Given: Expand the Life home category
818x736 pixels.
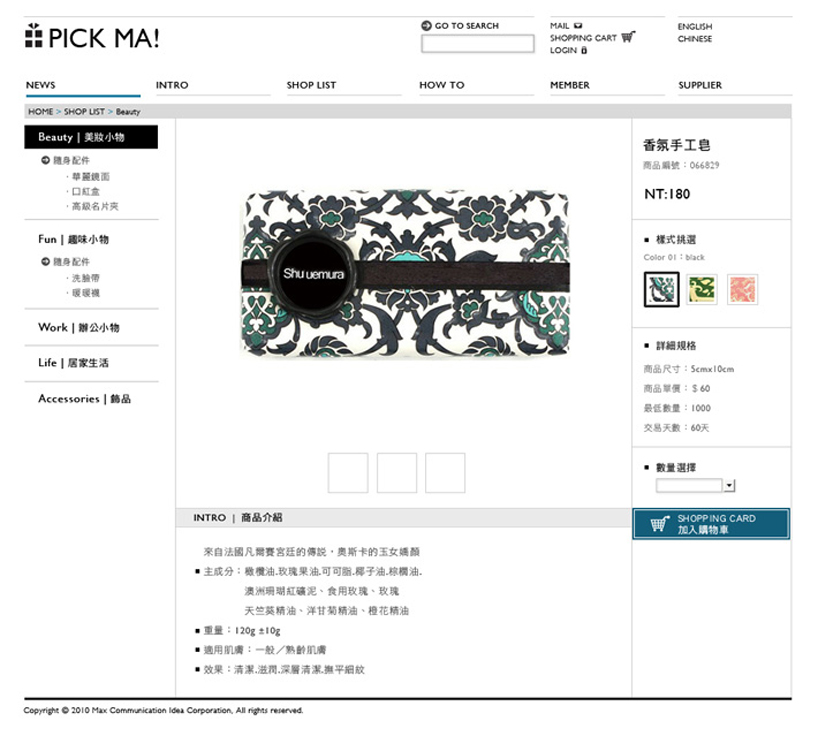Looking at the screenshot, I should pyautogui.click(x=74, y=363).
